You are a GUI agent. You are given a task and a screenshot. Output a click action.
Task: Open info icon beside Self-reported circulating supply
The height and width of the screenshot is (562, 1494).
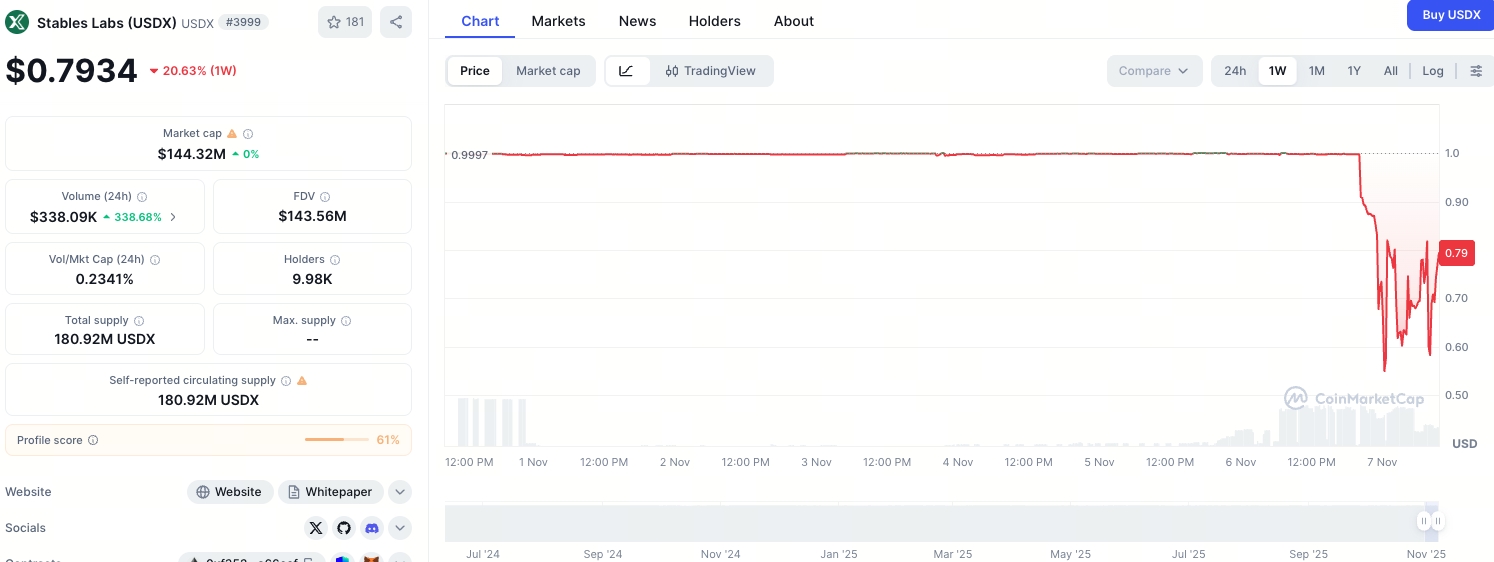click(x=286, y=381)
